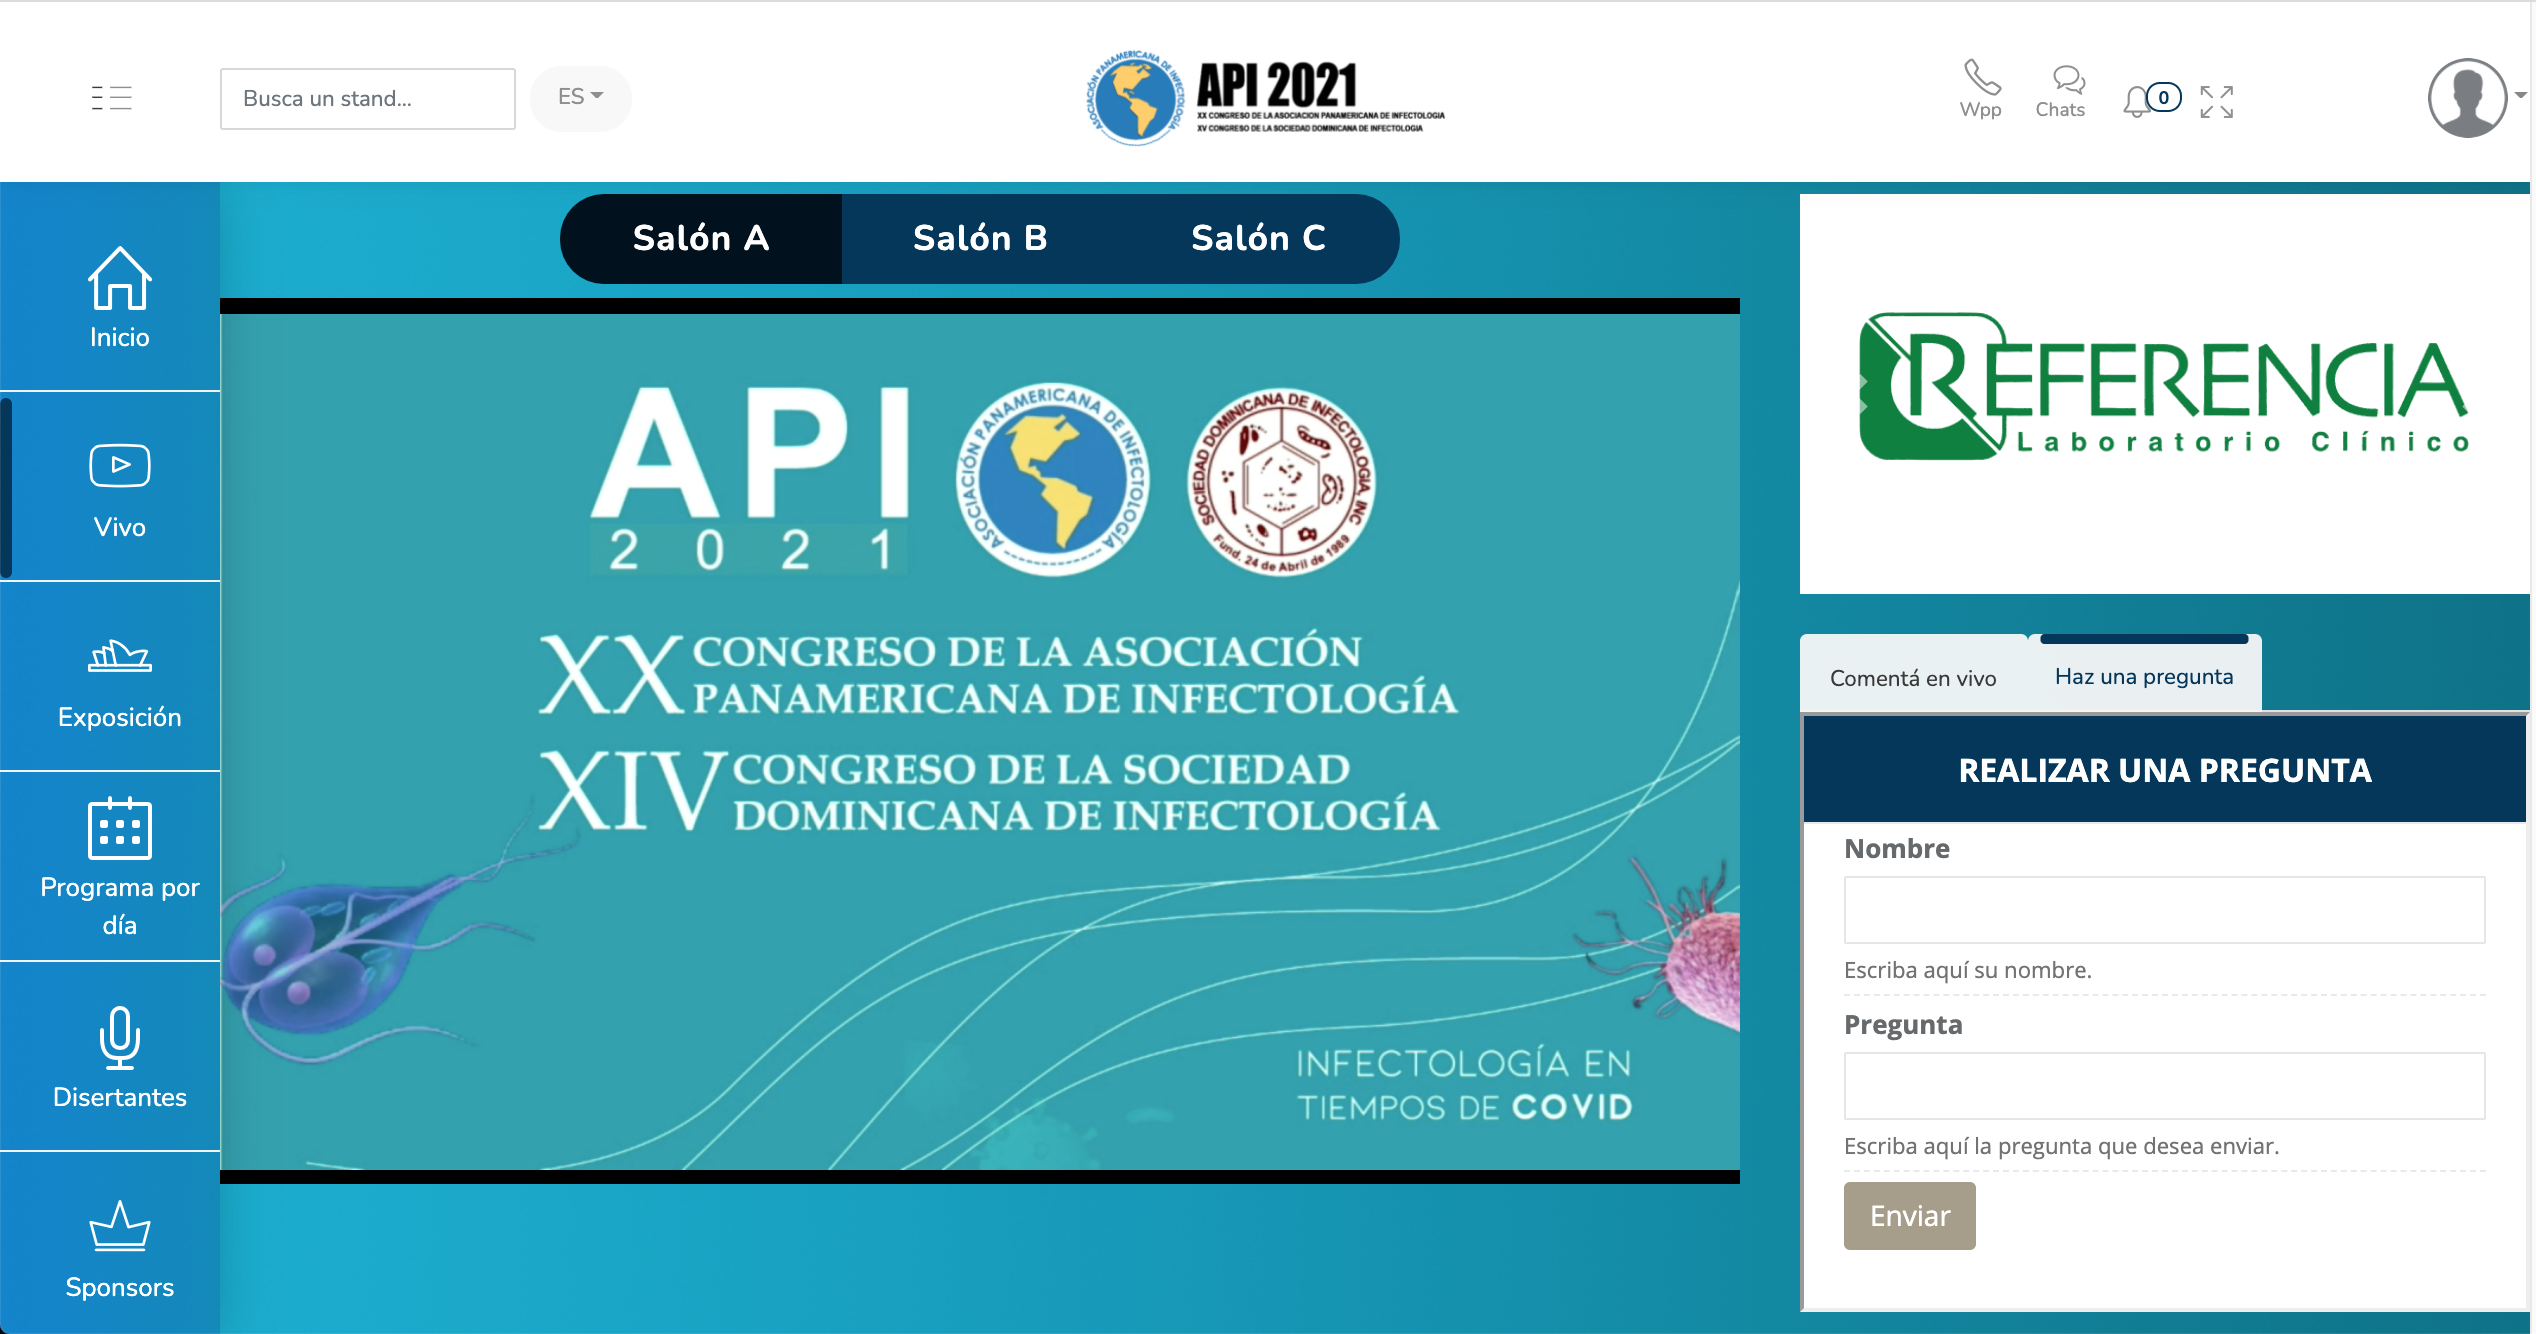
Task: Toggle the hamburger menu icon
Action: 111,97
